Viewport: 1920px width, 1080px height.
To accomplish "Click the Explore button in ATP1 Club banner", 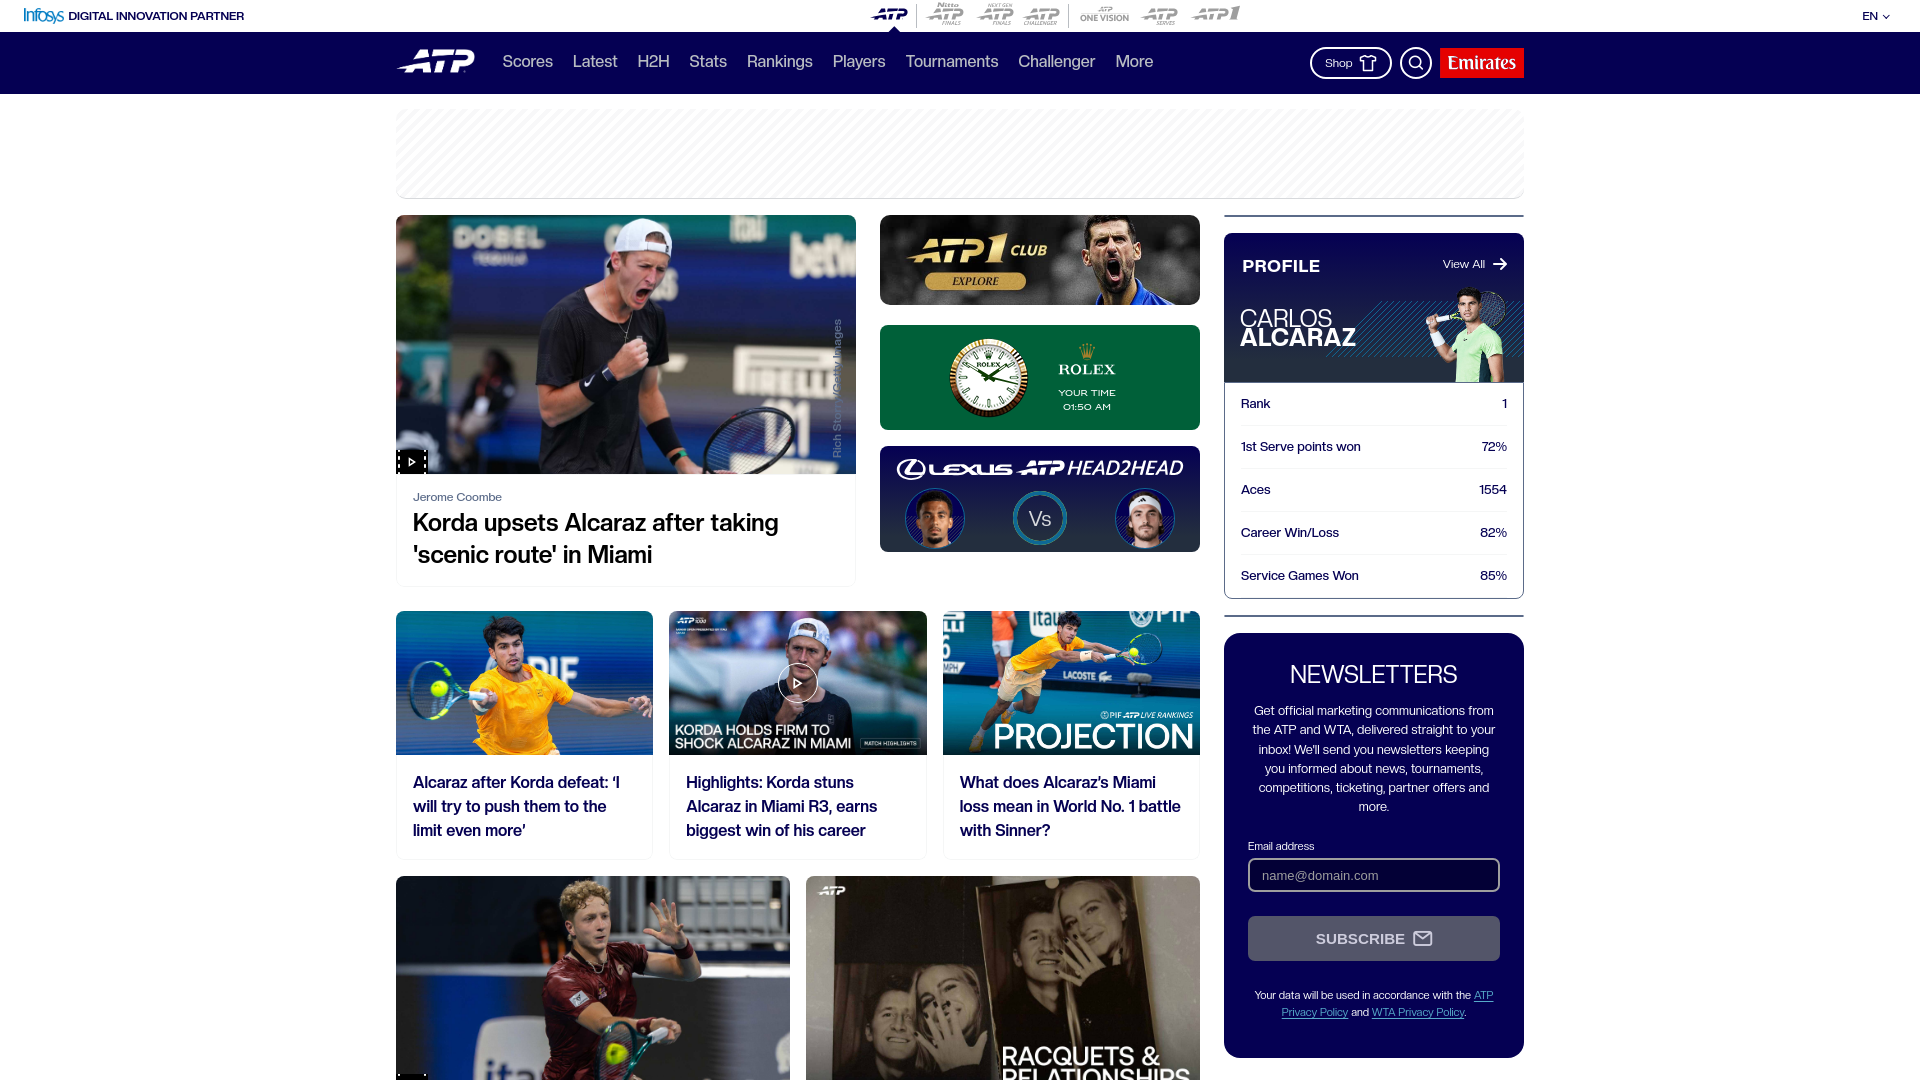I will (x=975, y=281).
